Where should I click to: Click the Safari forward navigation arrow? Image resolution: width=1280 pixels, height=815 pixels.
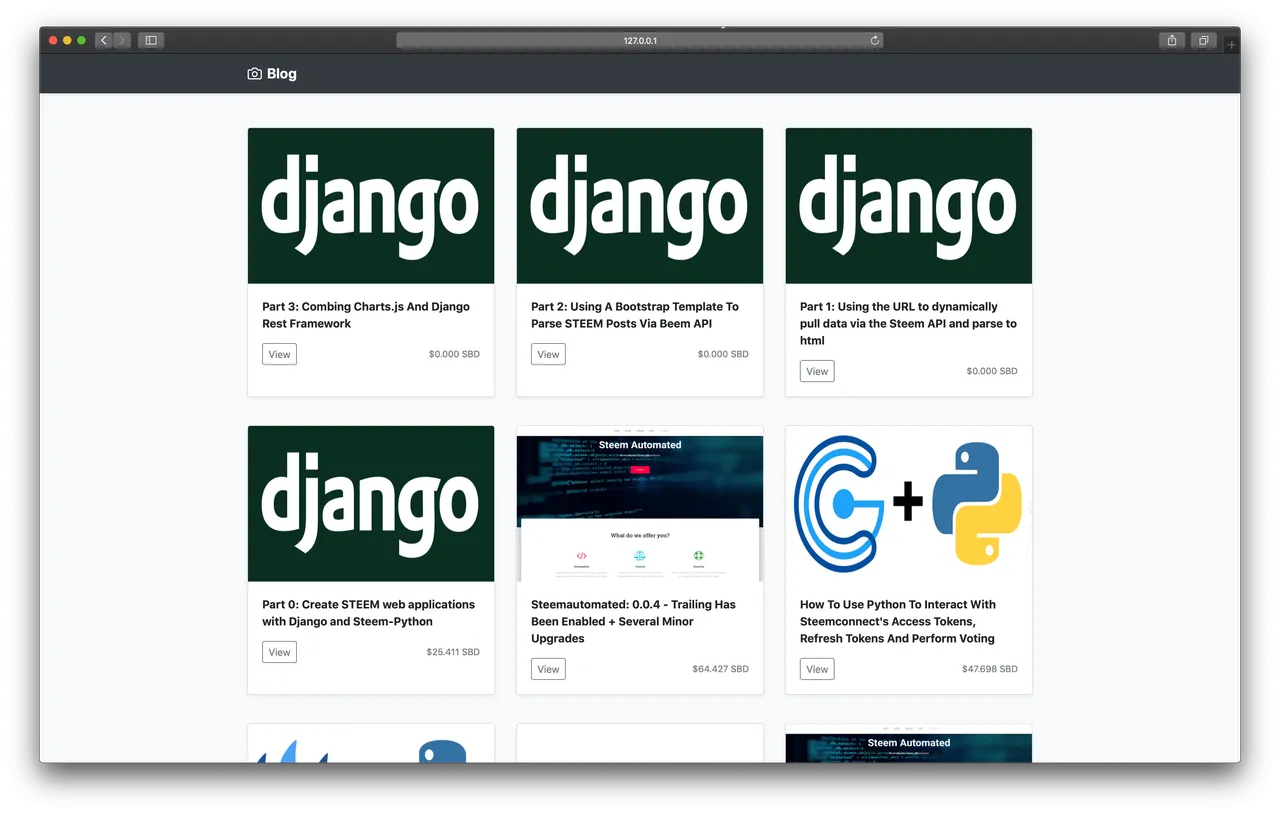122,41
